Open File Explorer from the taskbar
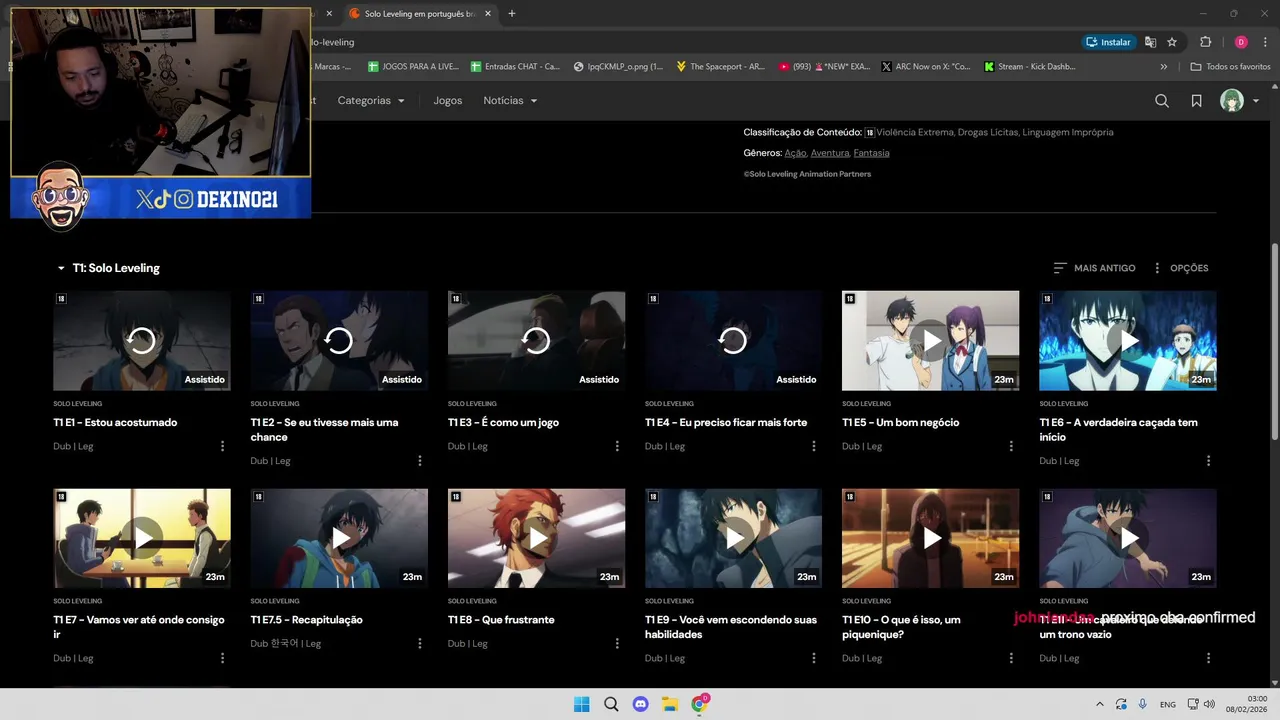The image size is (1280, 720). 670,704
